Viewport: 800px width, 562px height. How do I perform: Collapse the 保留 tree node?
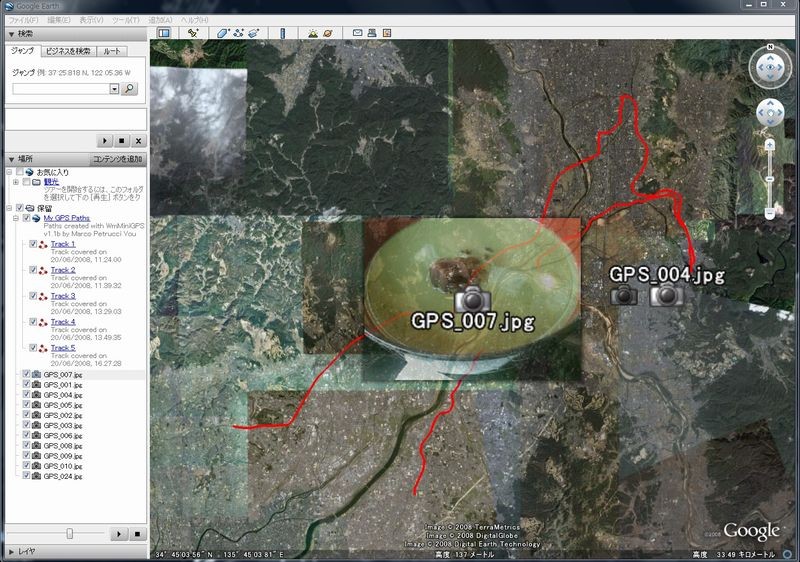(9, 209)
